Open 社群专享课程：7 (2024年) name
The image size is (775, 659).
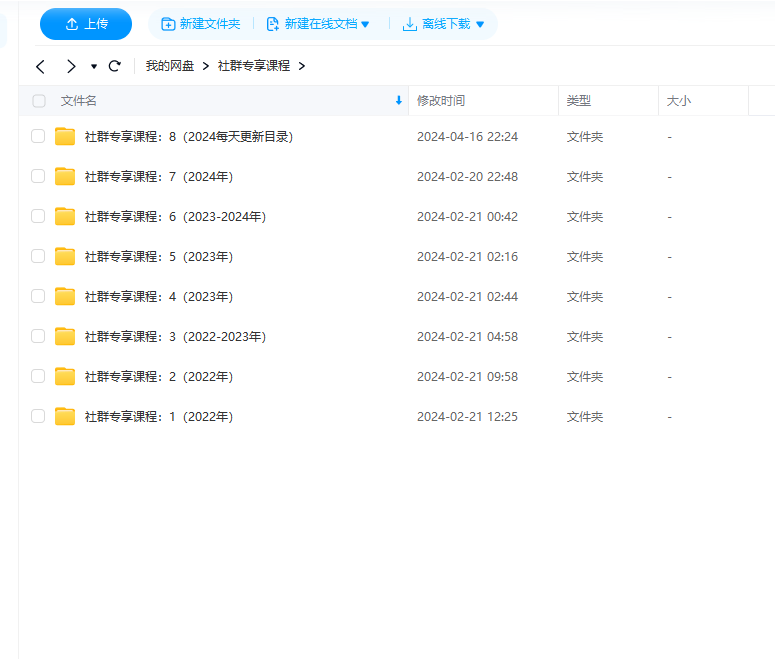pos(159,176)
